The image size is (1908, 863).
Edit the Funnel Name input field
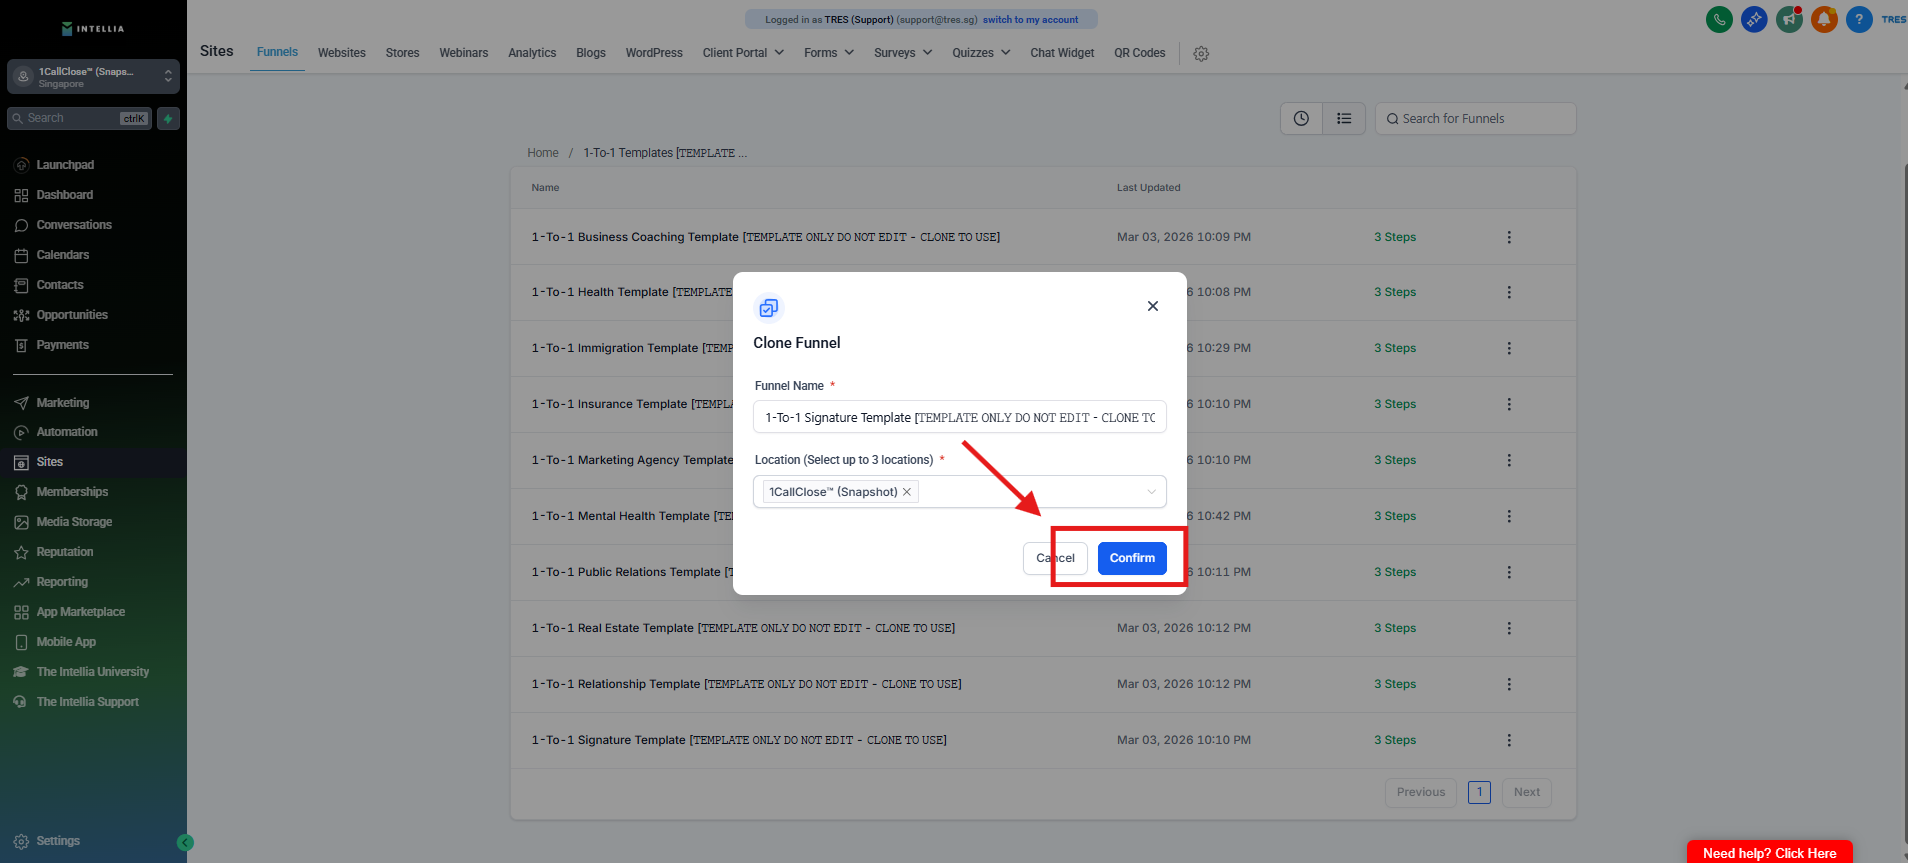click(960, 418)
